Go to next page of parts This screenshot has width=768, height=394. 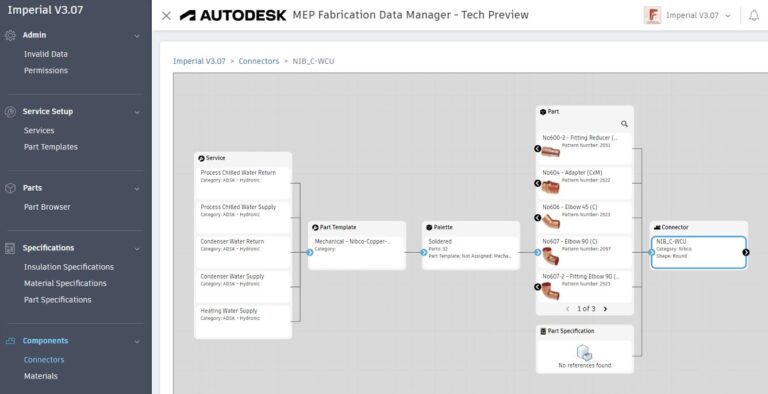605,309
